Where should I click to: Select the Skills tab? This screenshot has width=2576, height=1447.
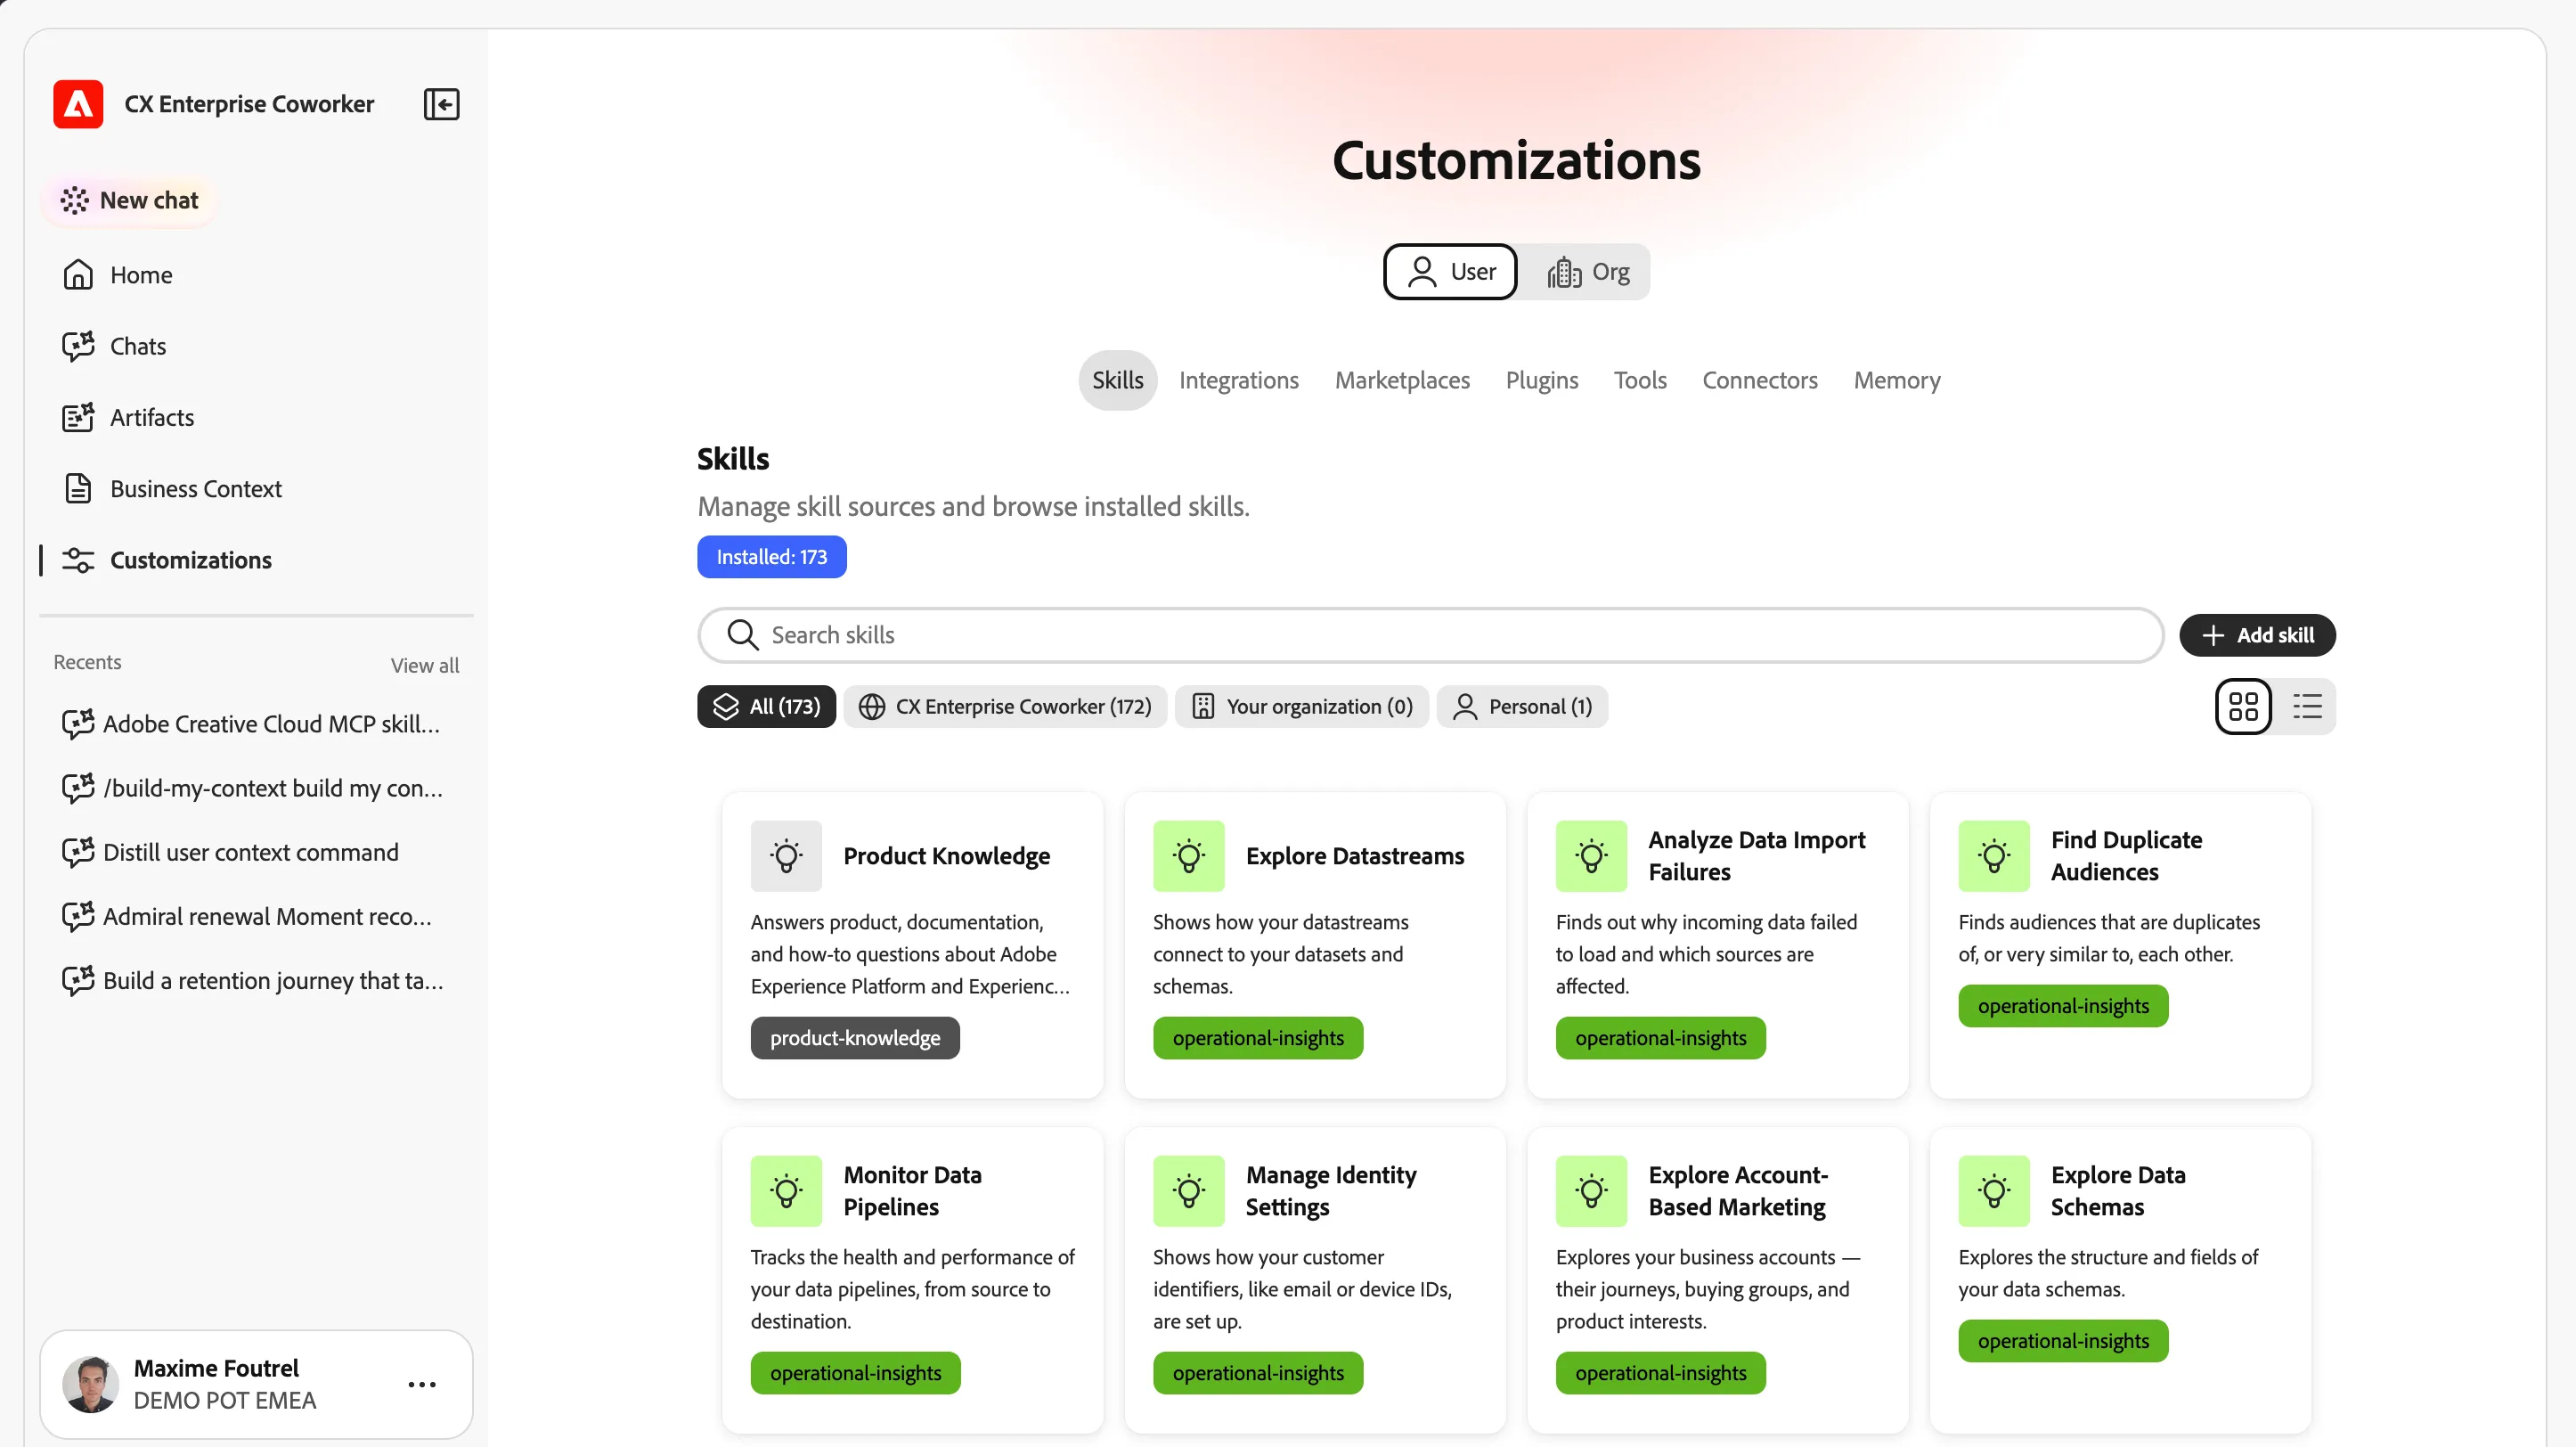[1117, 380]
